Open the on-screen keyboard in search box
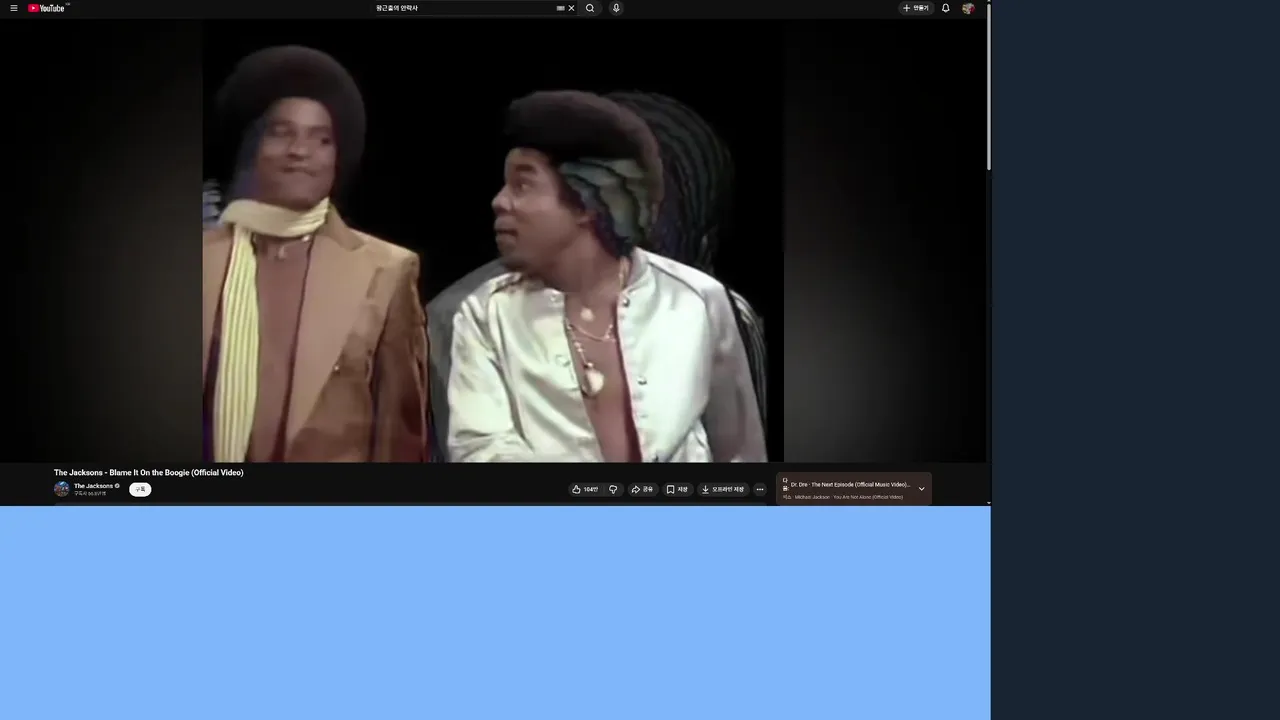This screenshot has height=720, width=1280. [560, 8]
